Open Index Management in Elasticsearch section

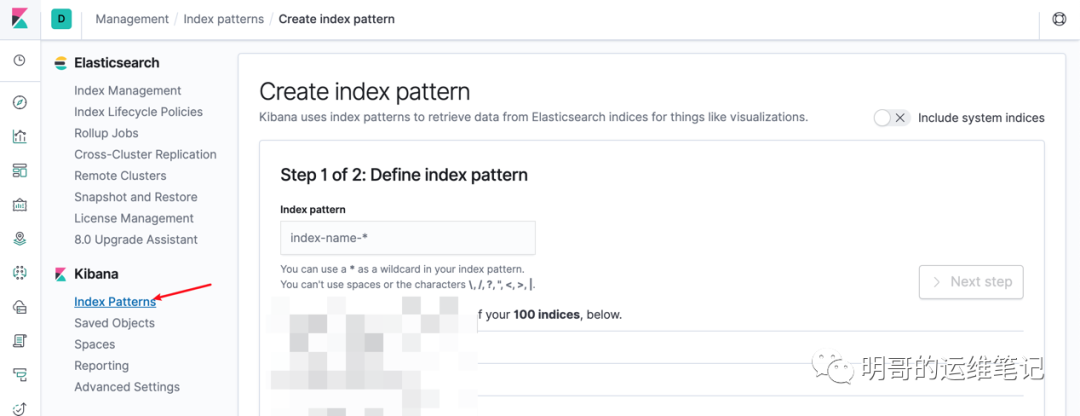click(127, 90)
